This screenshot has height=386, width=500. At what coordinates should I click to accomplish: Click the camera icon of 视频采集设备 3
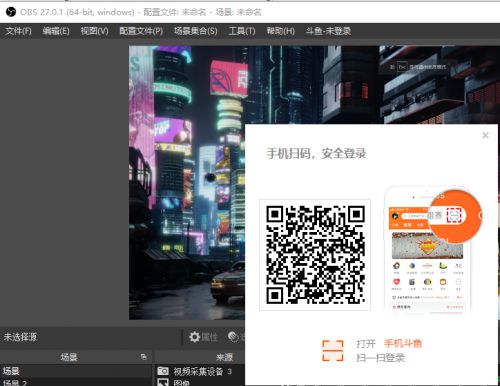pos(163,371)
